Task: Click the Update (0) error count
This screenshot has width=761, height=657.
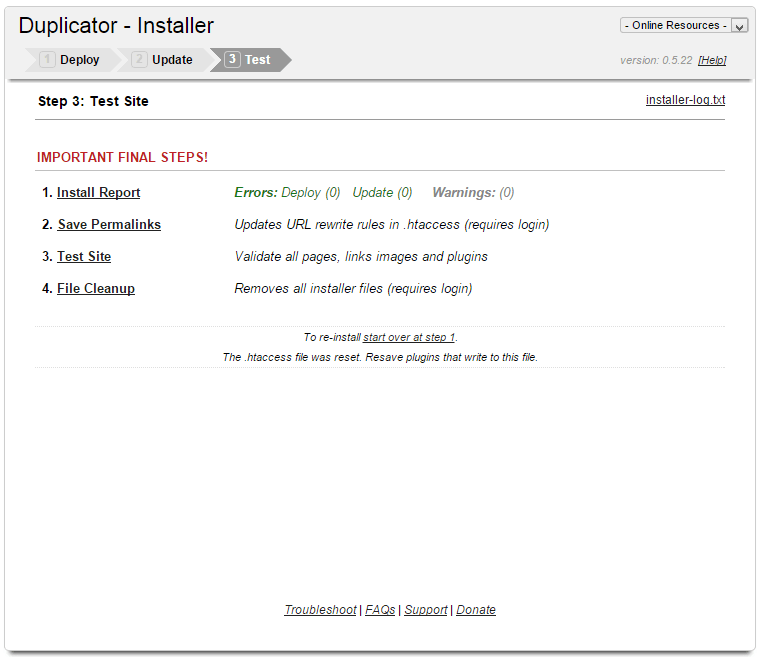Action: coord(382,193)
